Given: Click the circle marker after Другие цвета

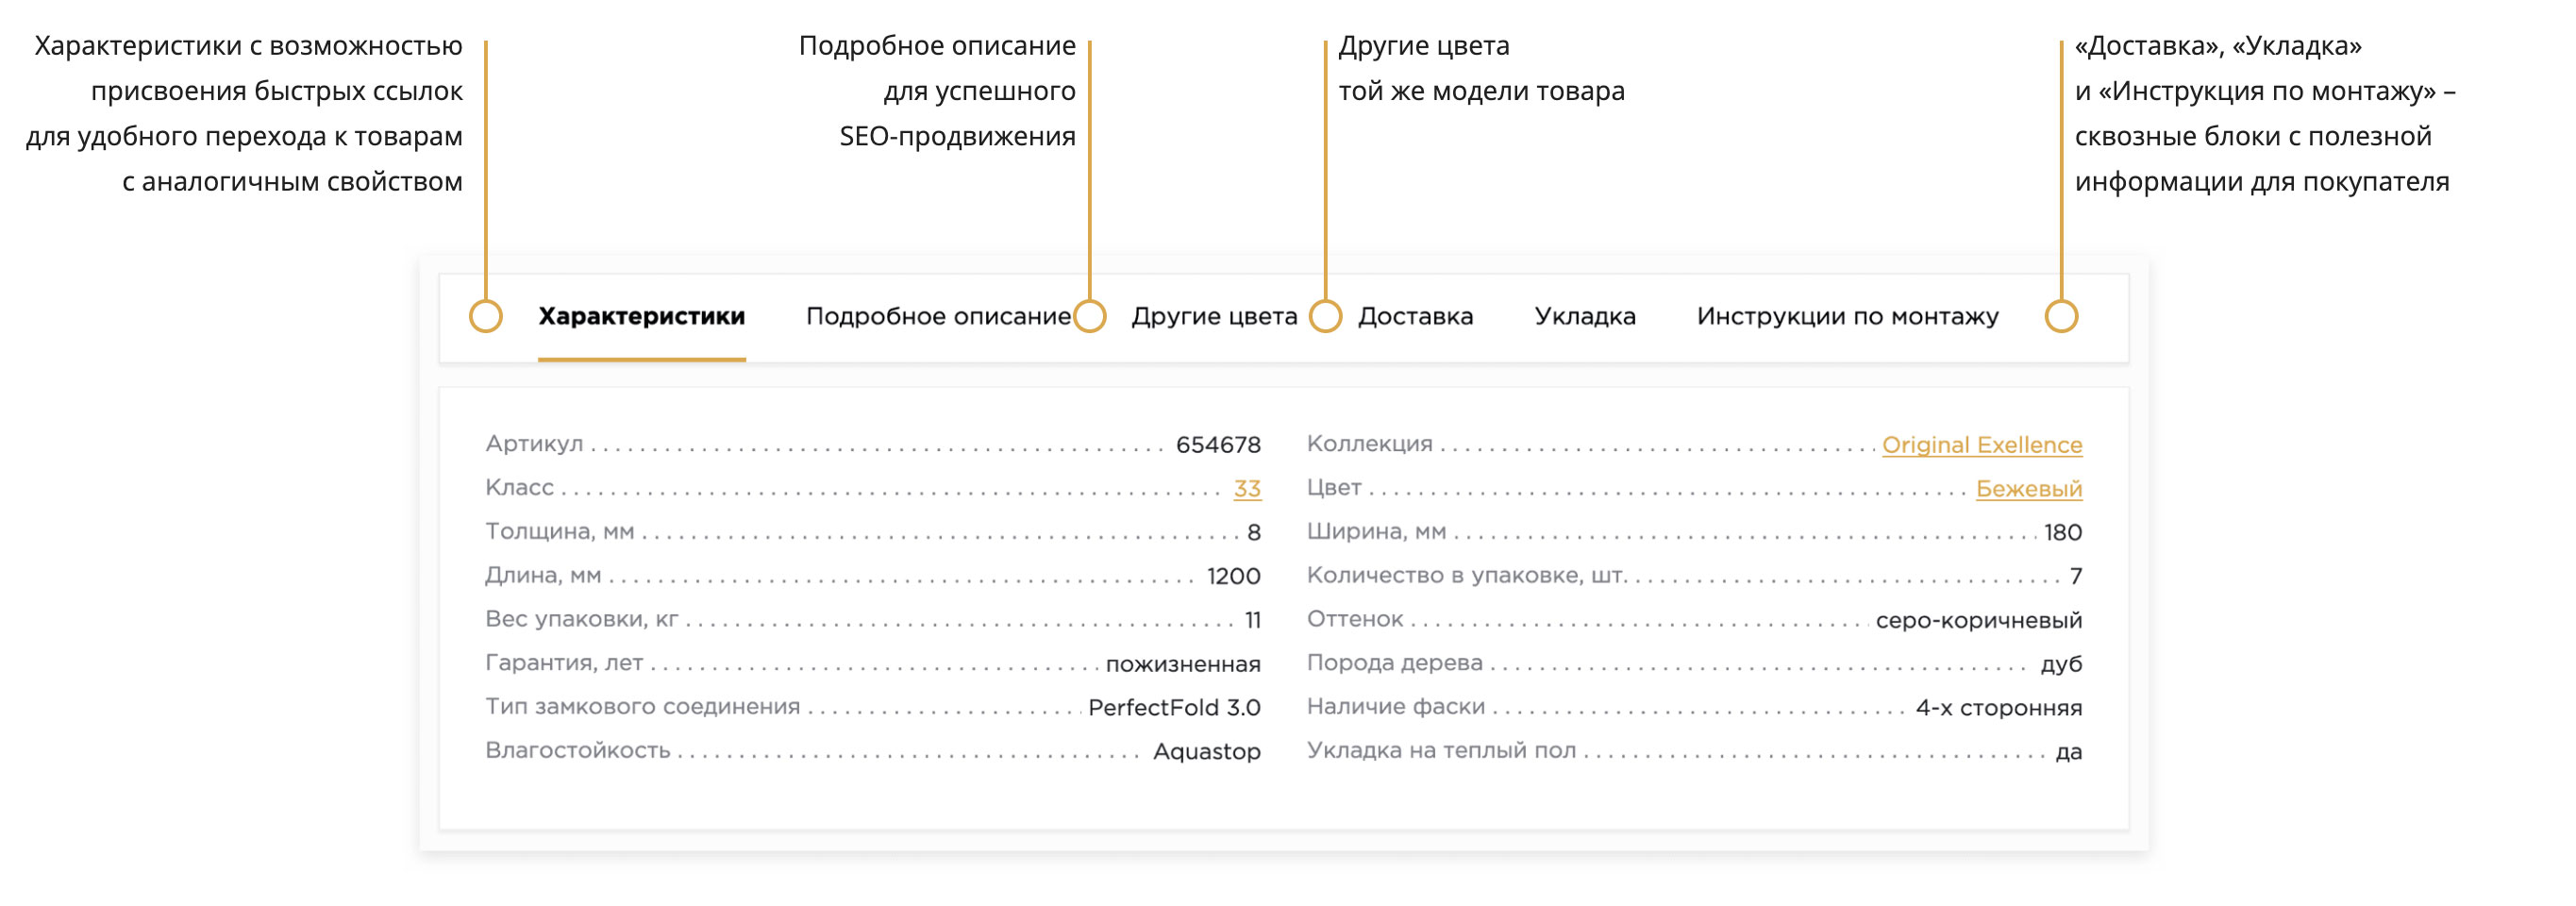Looking at the screenshot, I should (x=1326, y=316).
